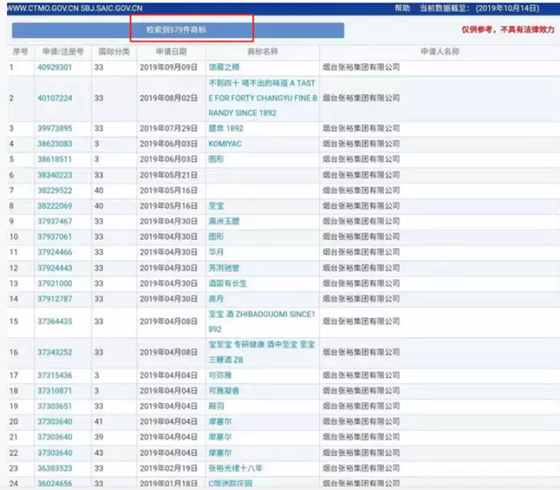This screenshot has height=490, width=560.
Task: Open the A TASTE FOR FORTY CHANGYU trademark
Action: point(262,98)
